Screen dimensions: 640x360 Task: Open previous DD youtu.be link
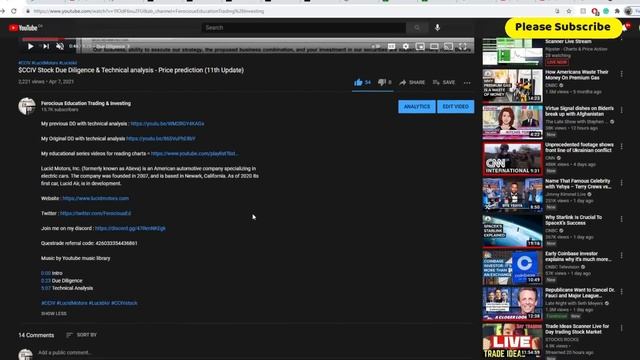tap(167, 124)
